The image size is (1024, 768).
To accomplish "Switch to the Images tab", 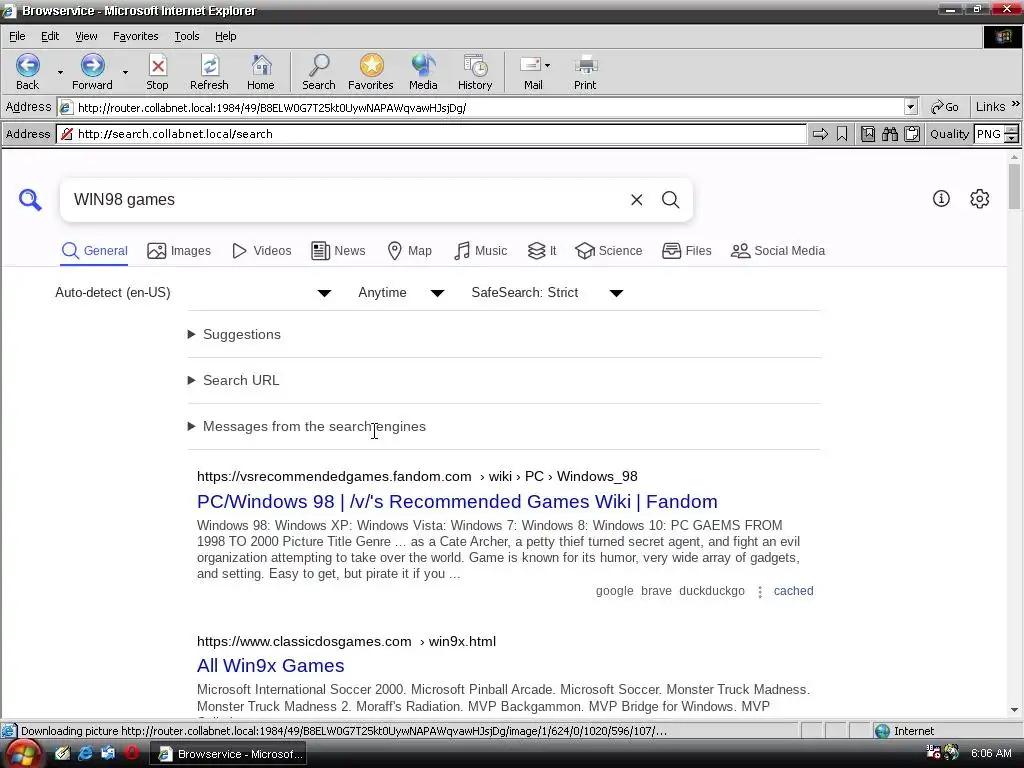I will pos(179,251).
